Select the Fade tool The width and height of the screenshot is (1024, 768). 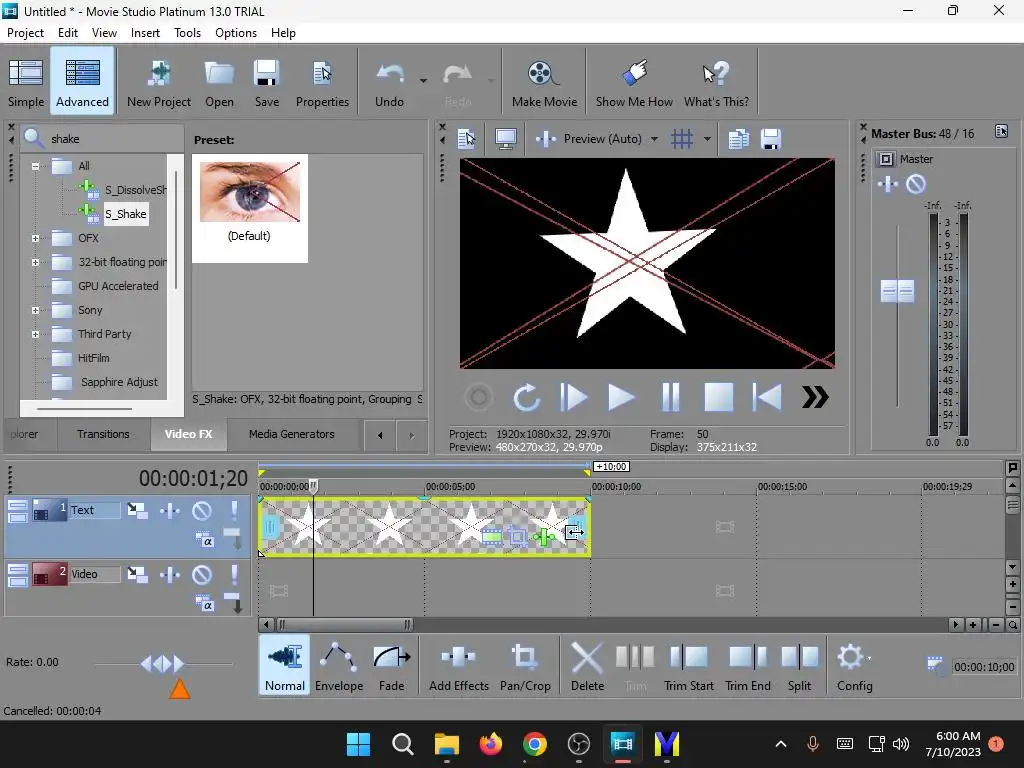[391, 666]
